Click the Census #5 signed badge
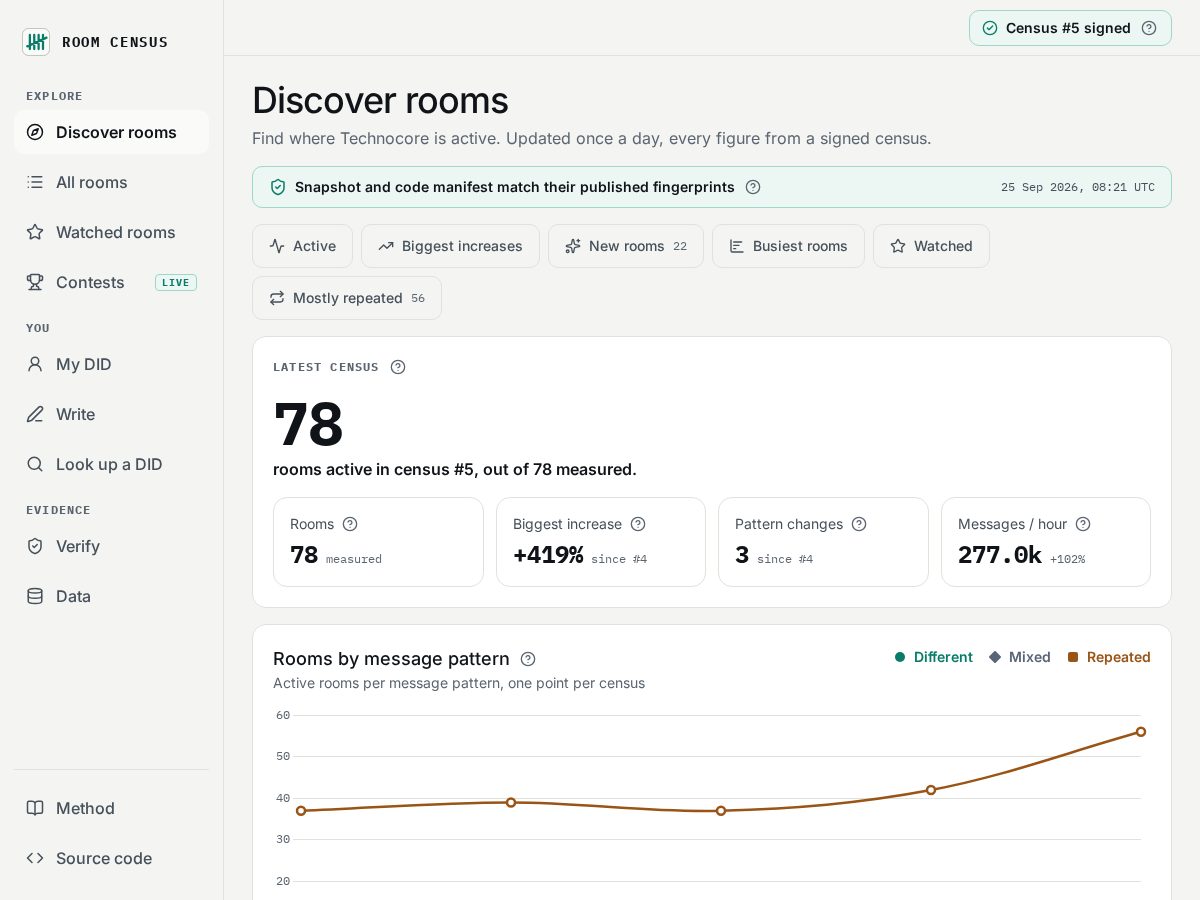 coord(1070,28)
